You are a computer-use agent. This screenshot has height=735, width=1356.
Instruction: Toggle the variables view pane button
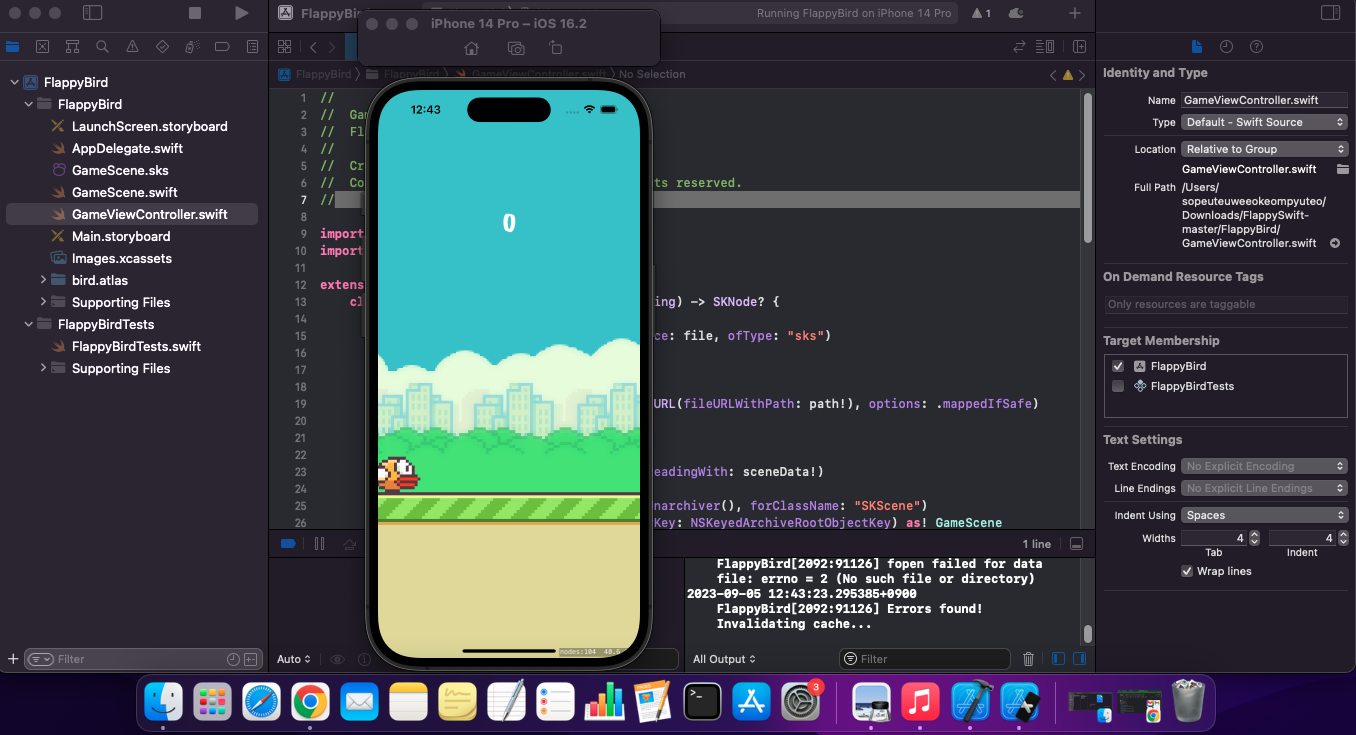point(1059,659)
